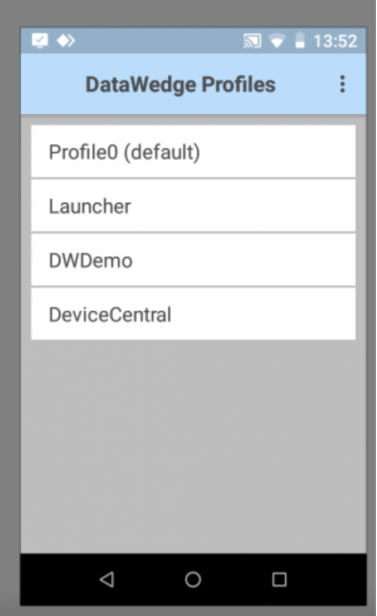Tap the Android back navigation triangle
Viewport: 377px width, 616px height.
[x=107, y=579]
